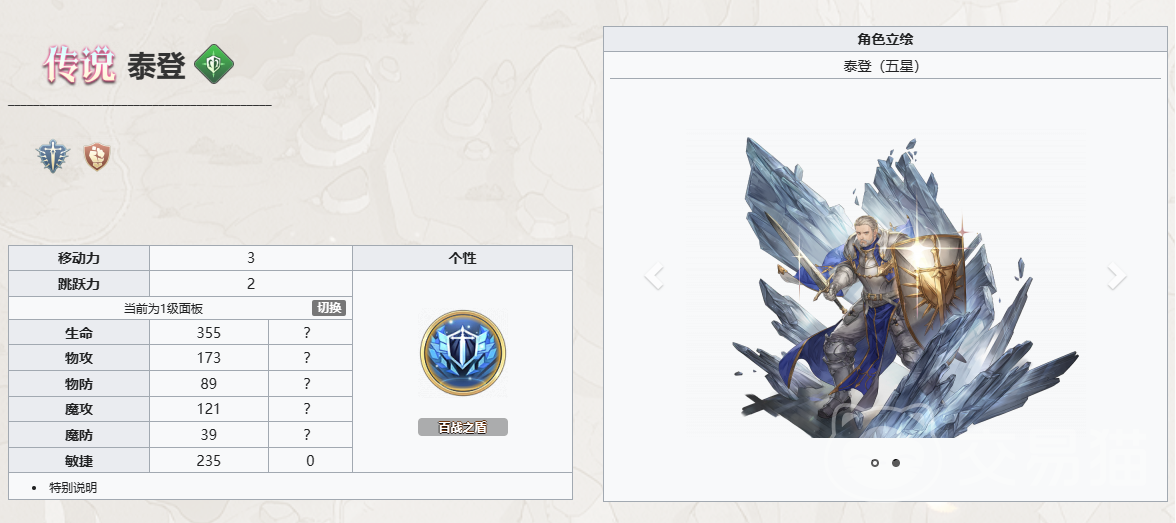The image size is (1176, 523).
Task: Click the 个性 column header
Action: pyautogui.click(x=463, y=258)
